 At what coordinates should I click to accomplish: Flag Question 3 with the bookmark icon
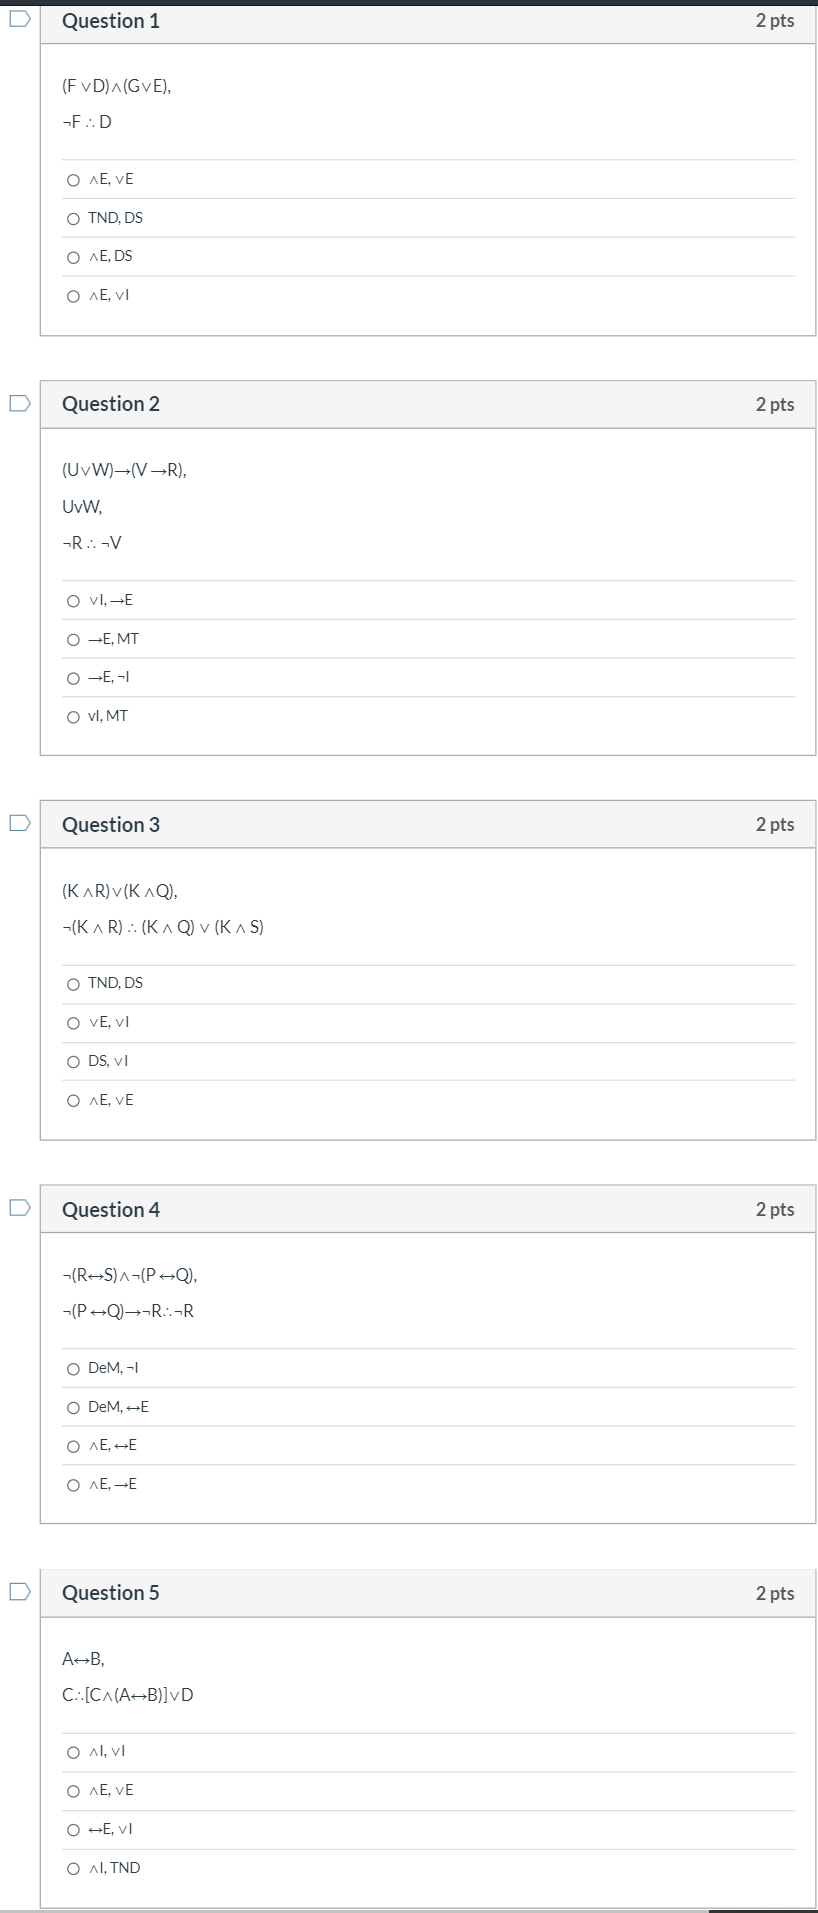click(20, 823)
